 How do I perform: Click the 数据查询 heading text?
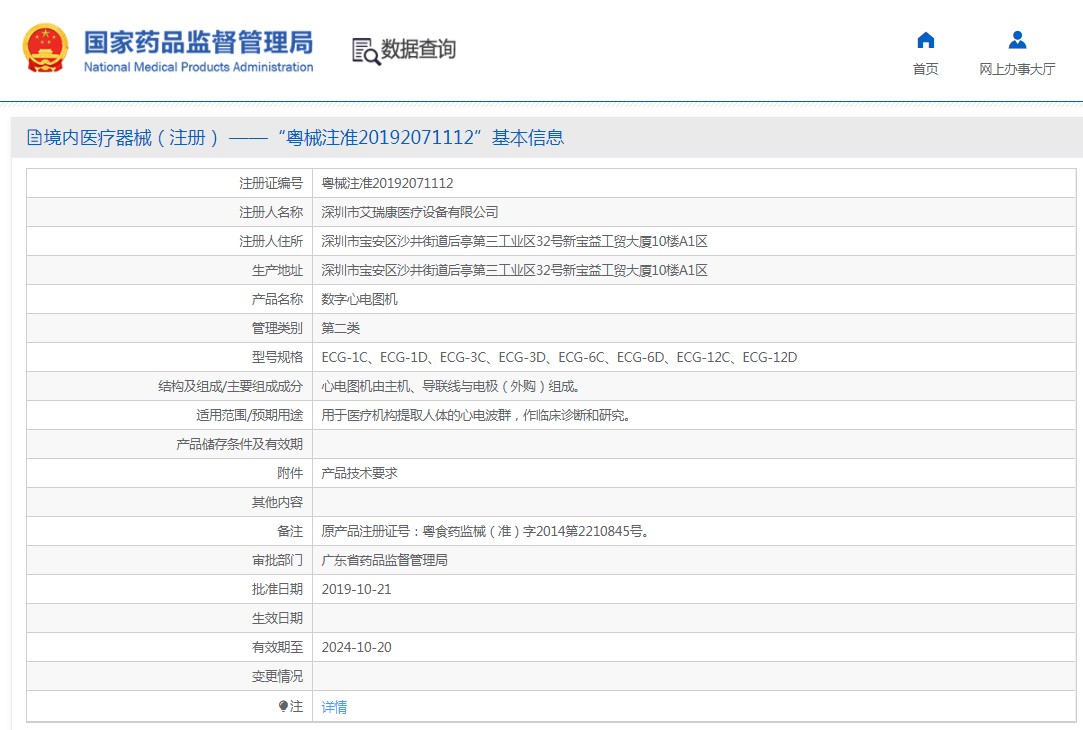point(419,49)
